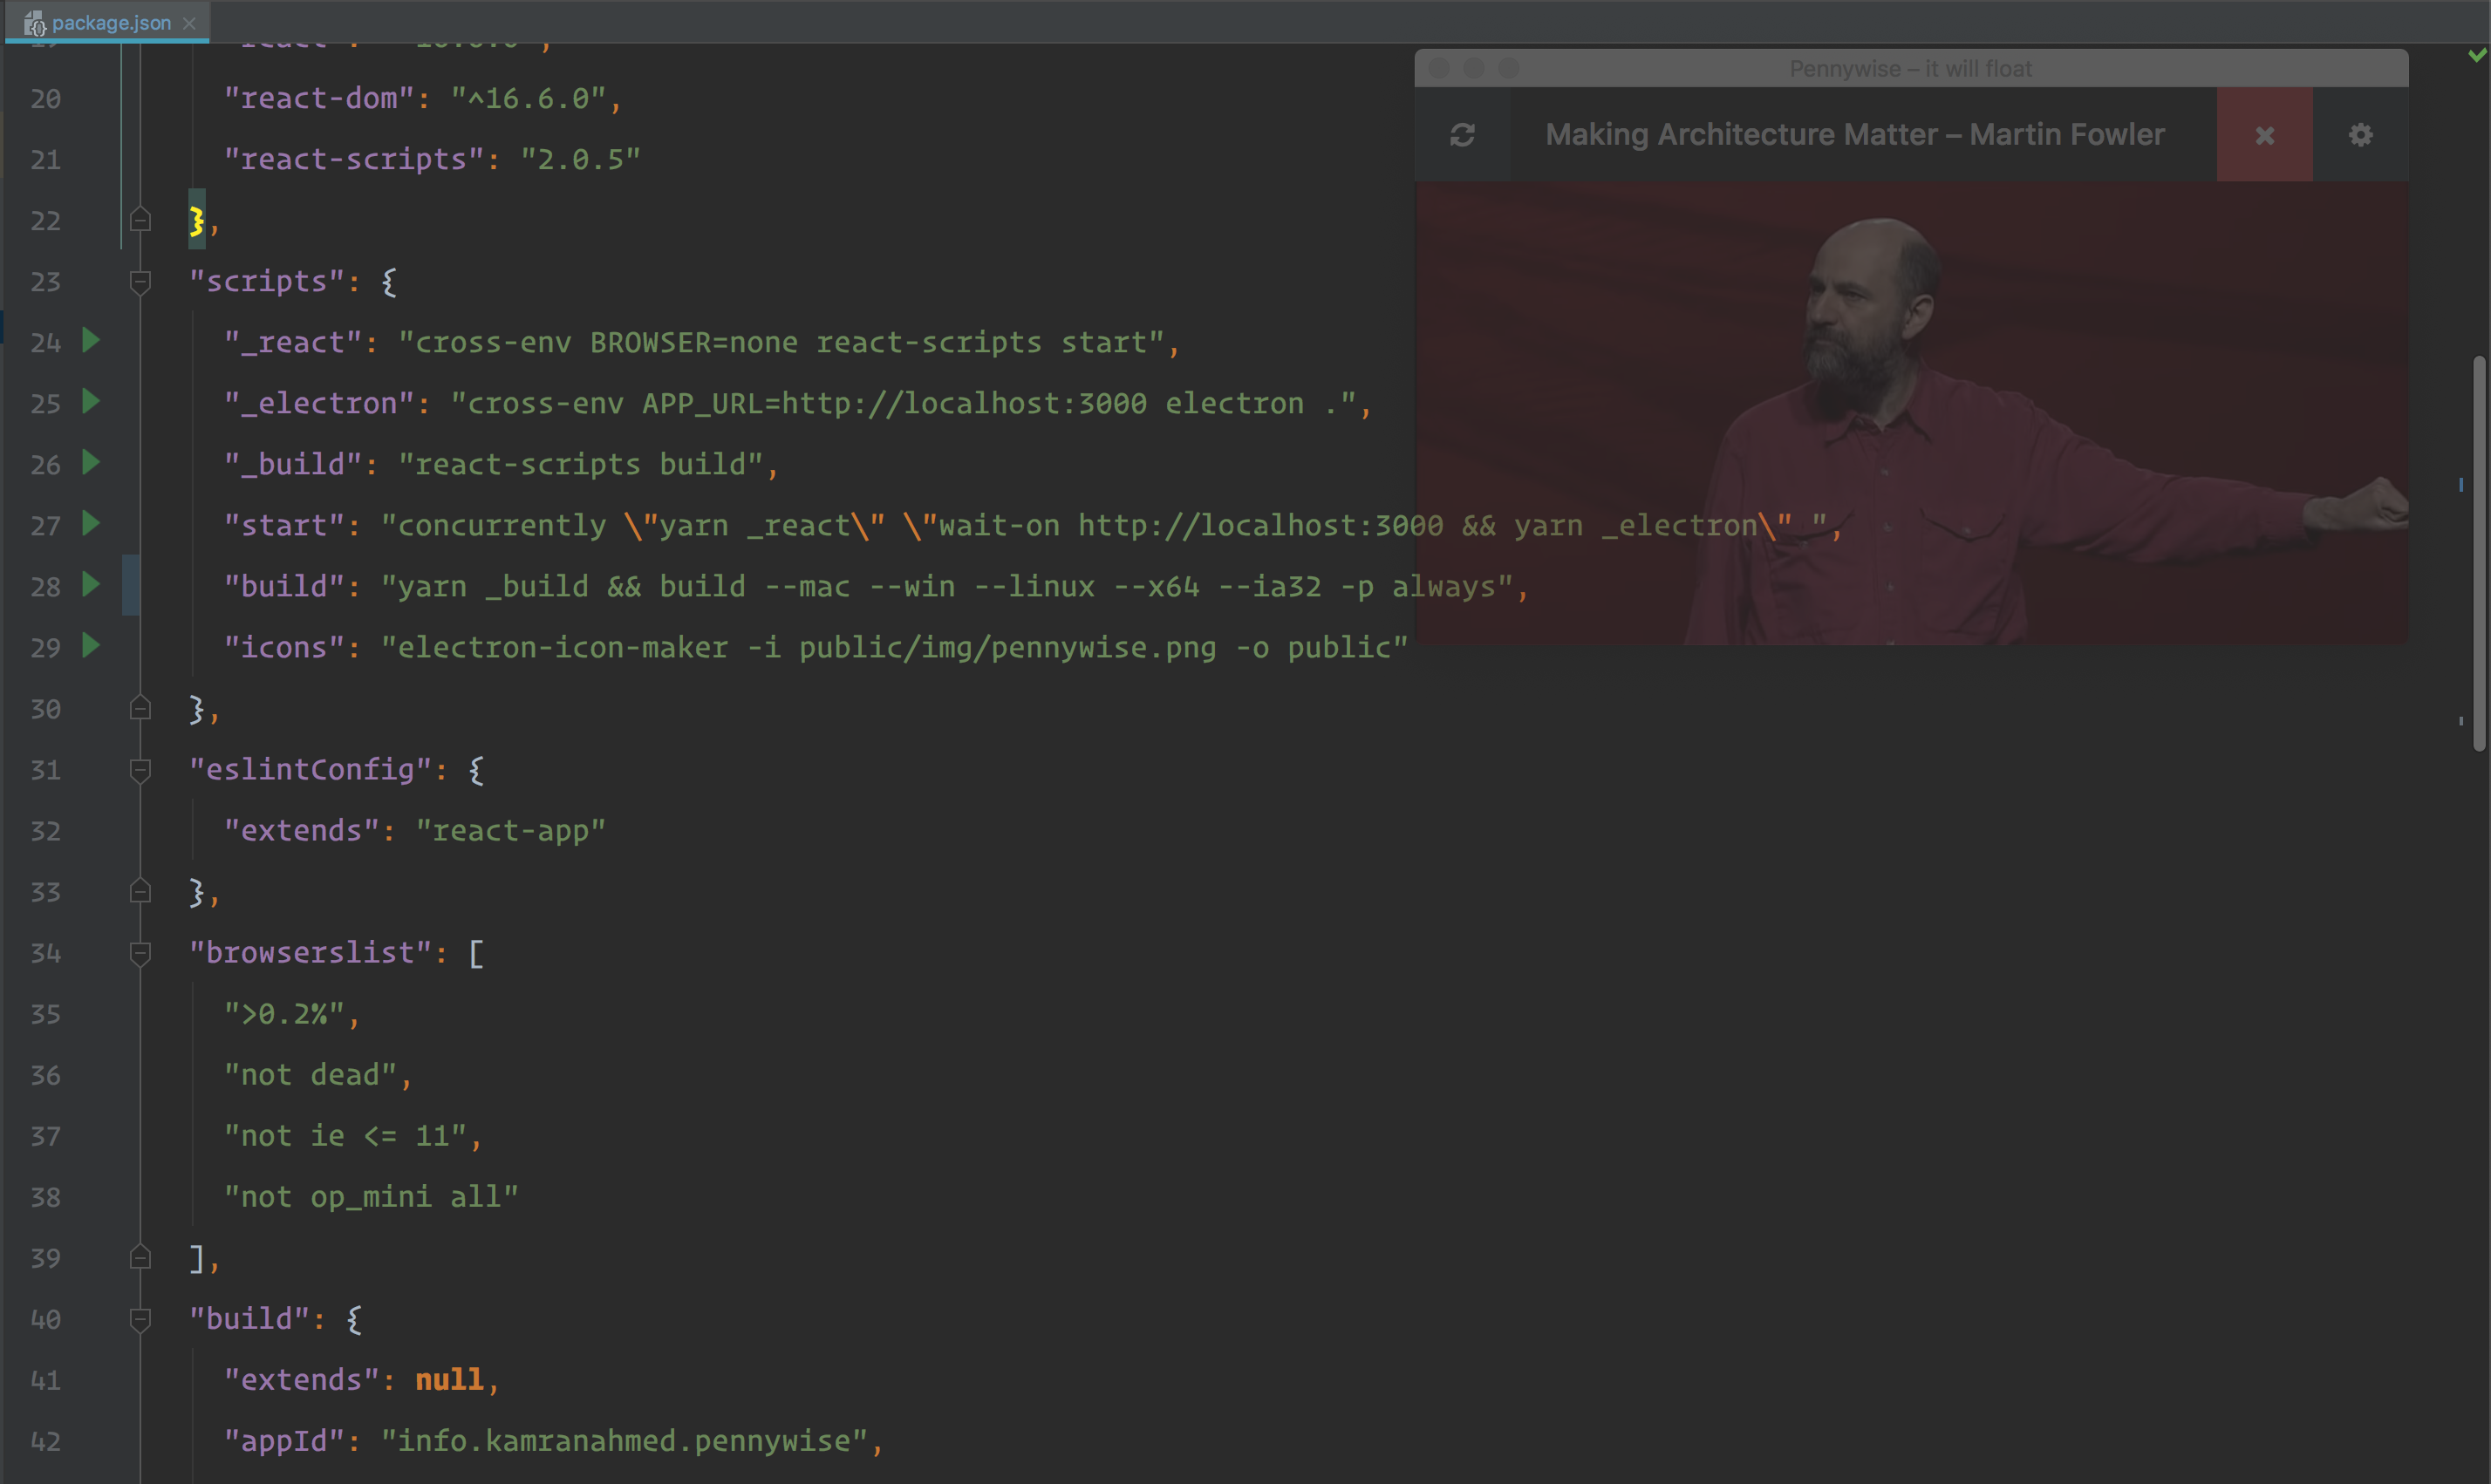Collapse the scripts block fold marker
This screenshot has height=1484, width=2491.
pyautogui.click(x=140, y=282)
